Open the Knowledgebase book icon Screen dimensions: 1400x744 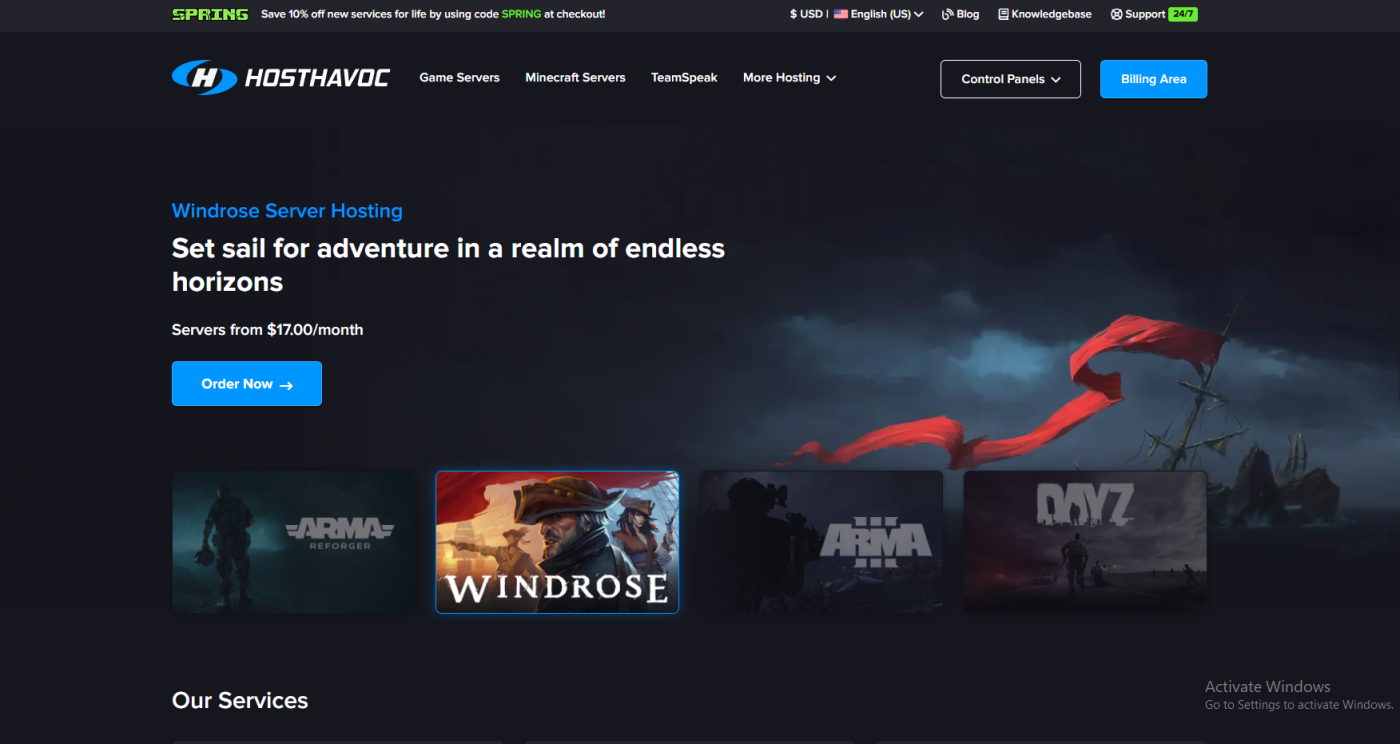(x=1003, y=14)
